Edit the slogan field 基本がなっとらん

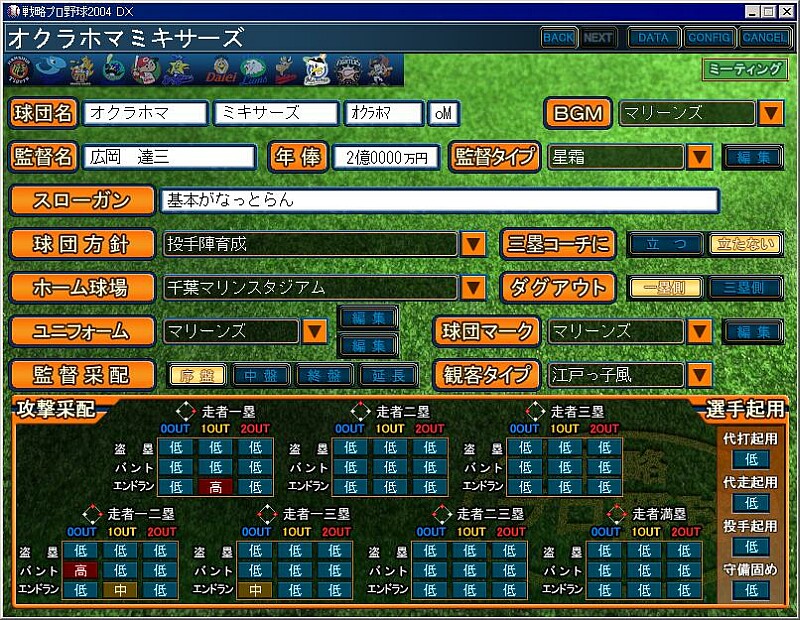point(440,200)
